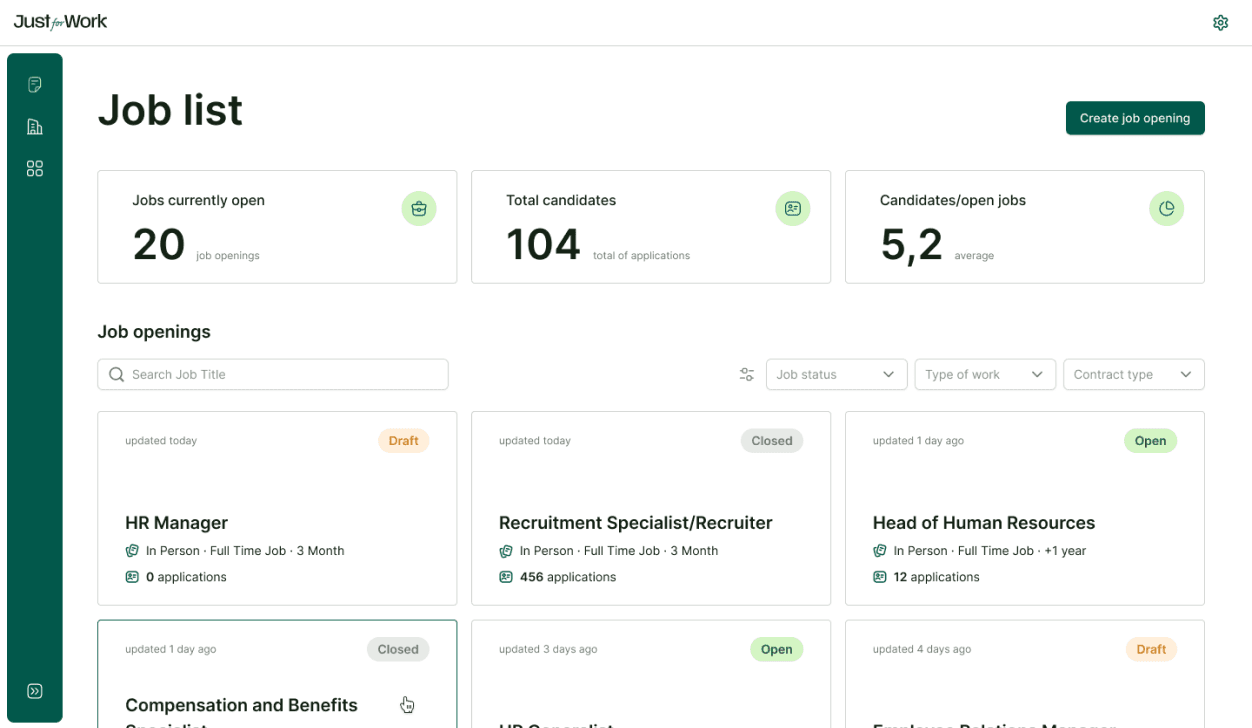Click the JustforWork logo
The height and width of the screenshot is (728, 1252).
[61, 22]
